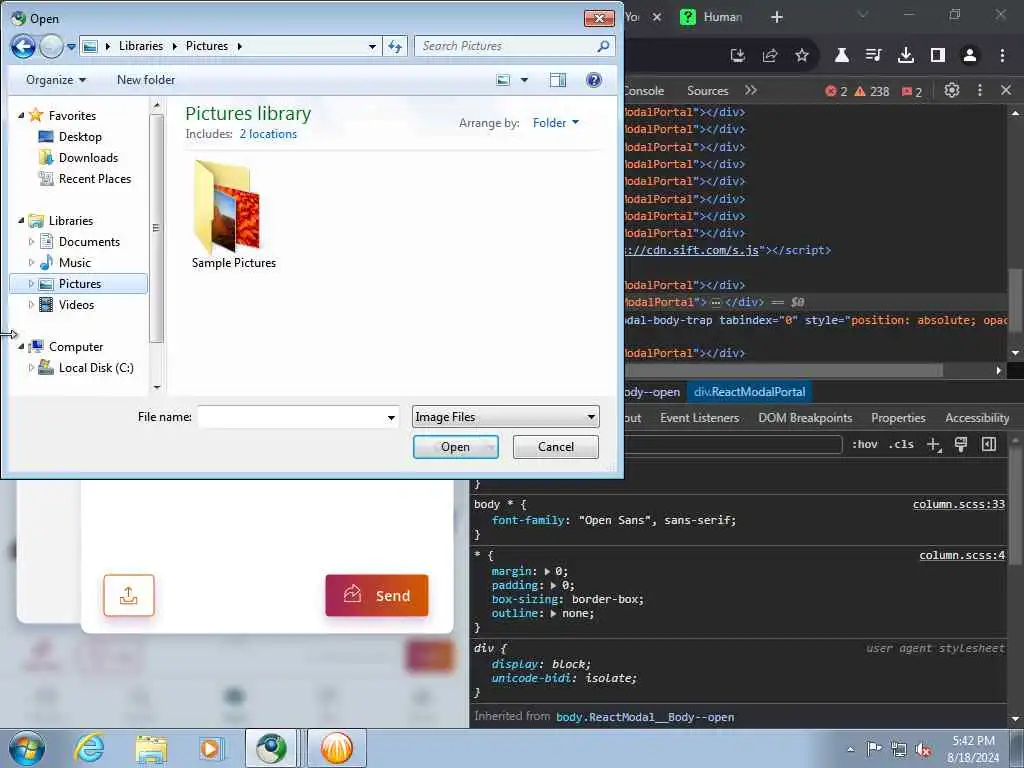Click the div.ReactModalPortal breadcrumb
The image size is (1024, 768).
tap(749, 392)
